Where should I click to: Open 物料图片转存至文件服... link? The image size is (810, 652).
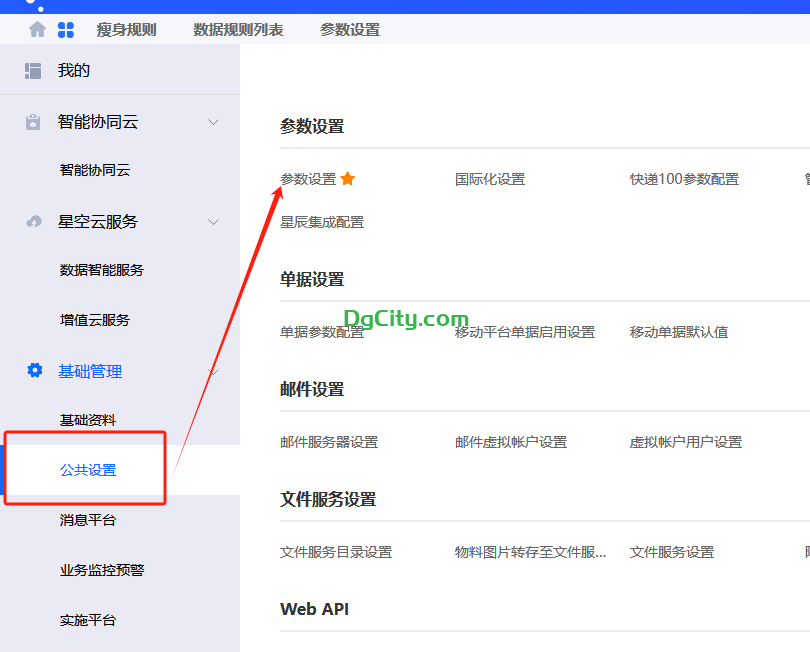click(531, 552)
